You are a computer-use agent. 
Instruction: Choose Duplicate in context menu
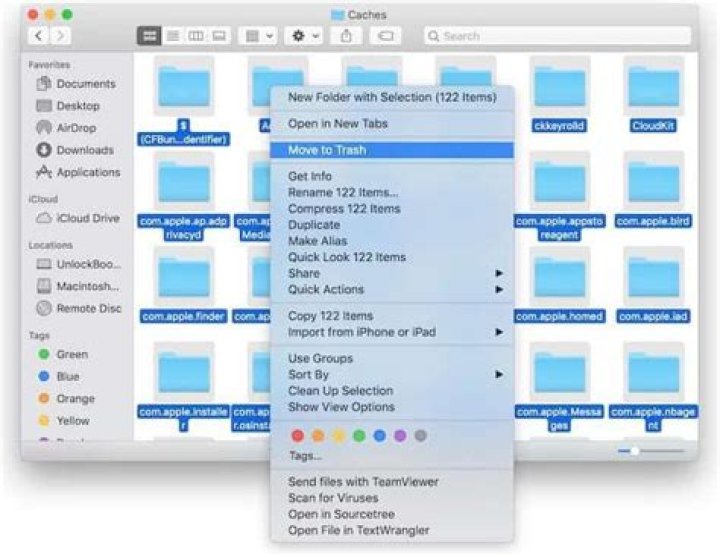pyautogui.click(x=392, y=225)
